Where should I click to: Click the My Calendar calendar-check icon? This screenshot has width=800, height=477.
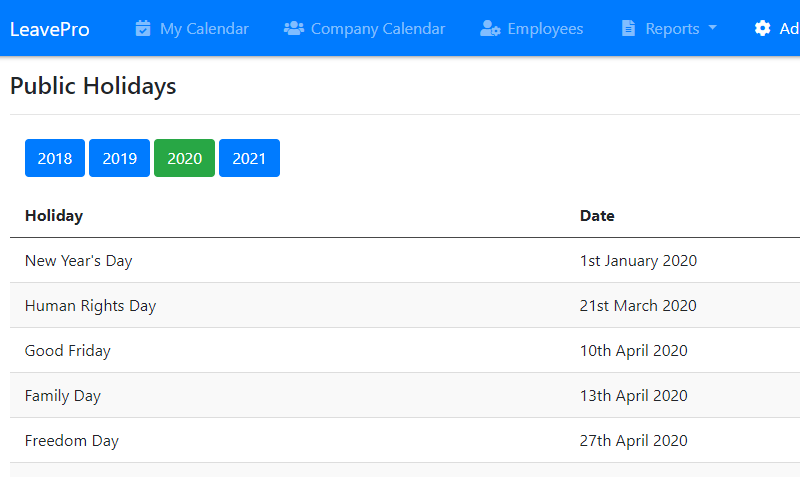[143, 28]
